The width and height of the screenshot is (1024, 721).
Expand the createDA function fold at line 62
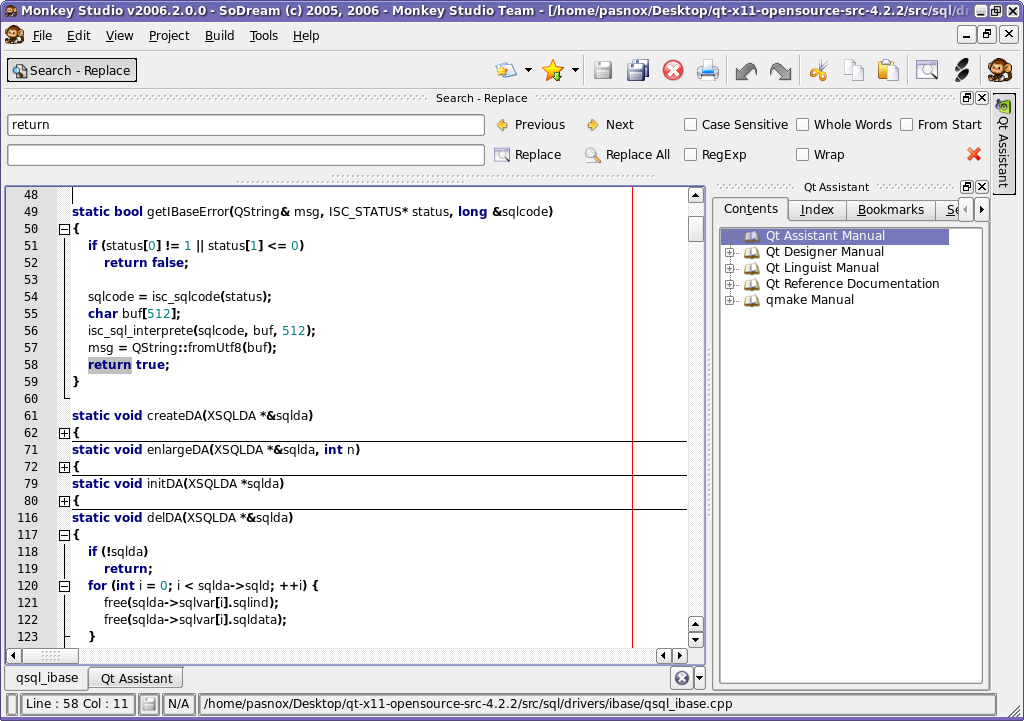coord(64,433)
